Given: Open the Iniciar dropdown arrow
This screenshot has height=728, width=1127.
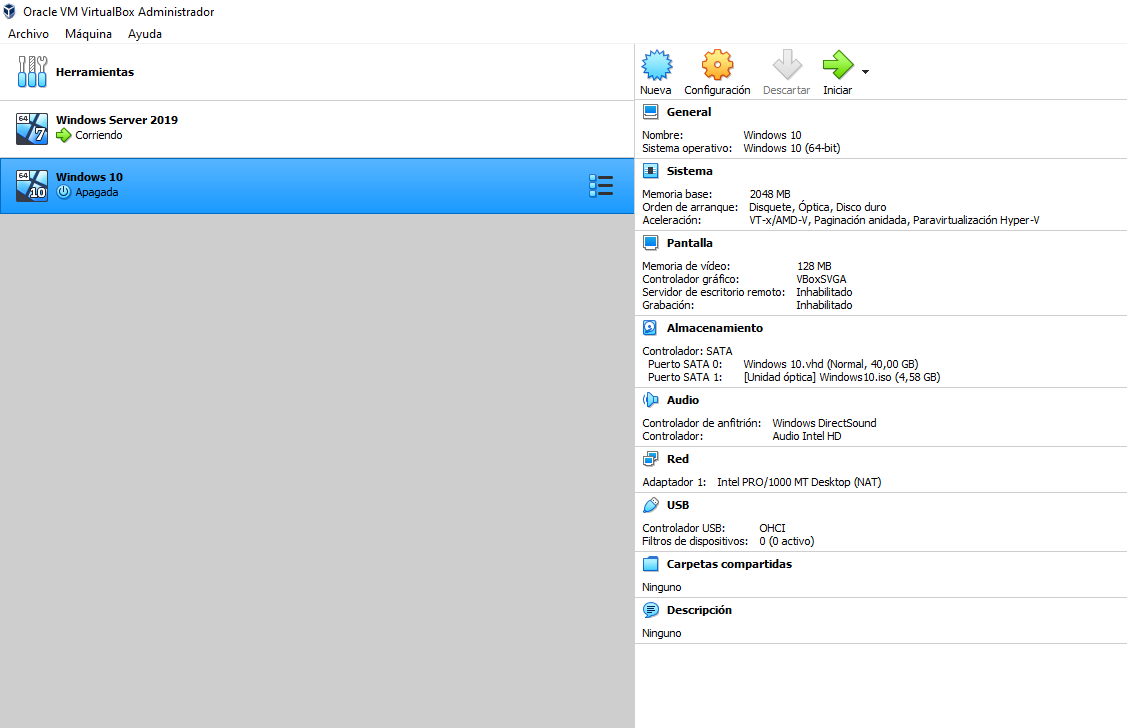Looking at the screenshot, I should (865, 72).
